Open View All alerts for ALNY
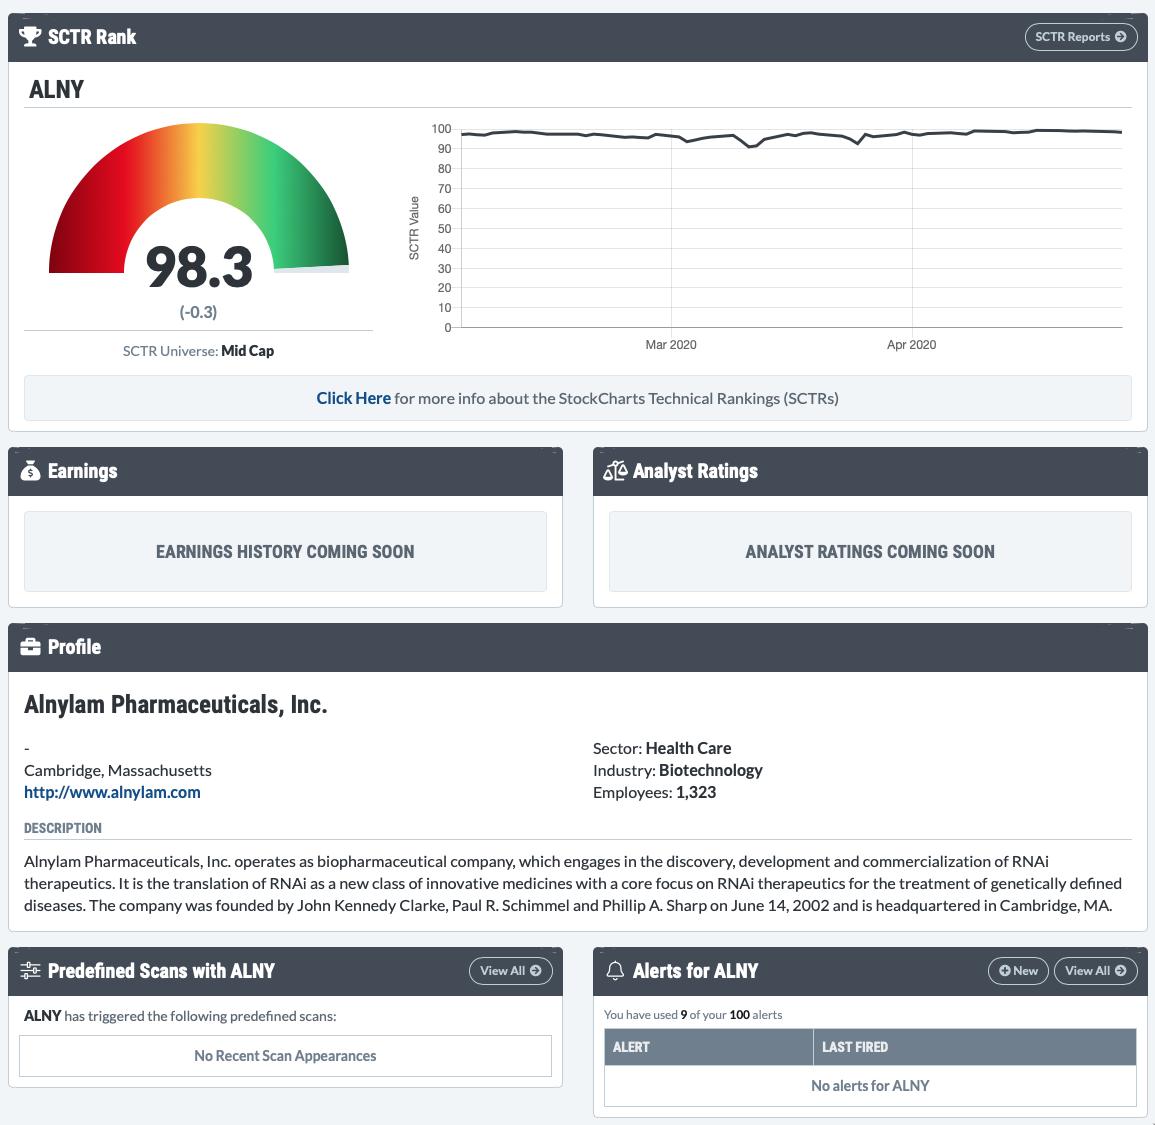 (1095, 970)
